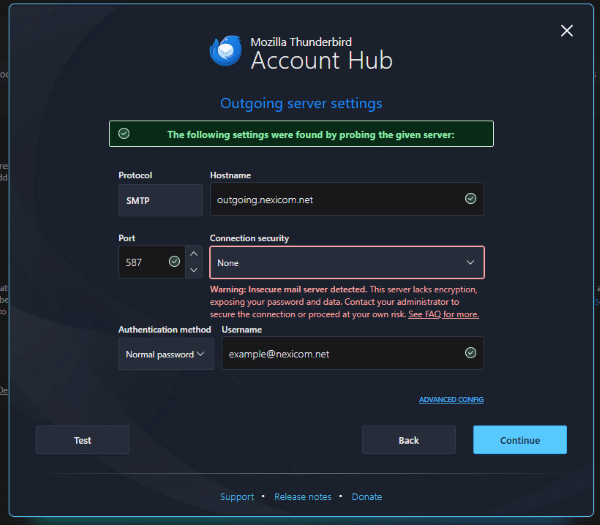Click into the Hostname input field
The height and width of the screenshot is (525, 600).
pos(347,199)
